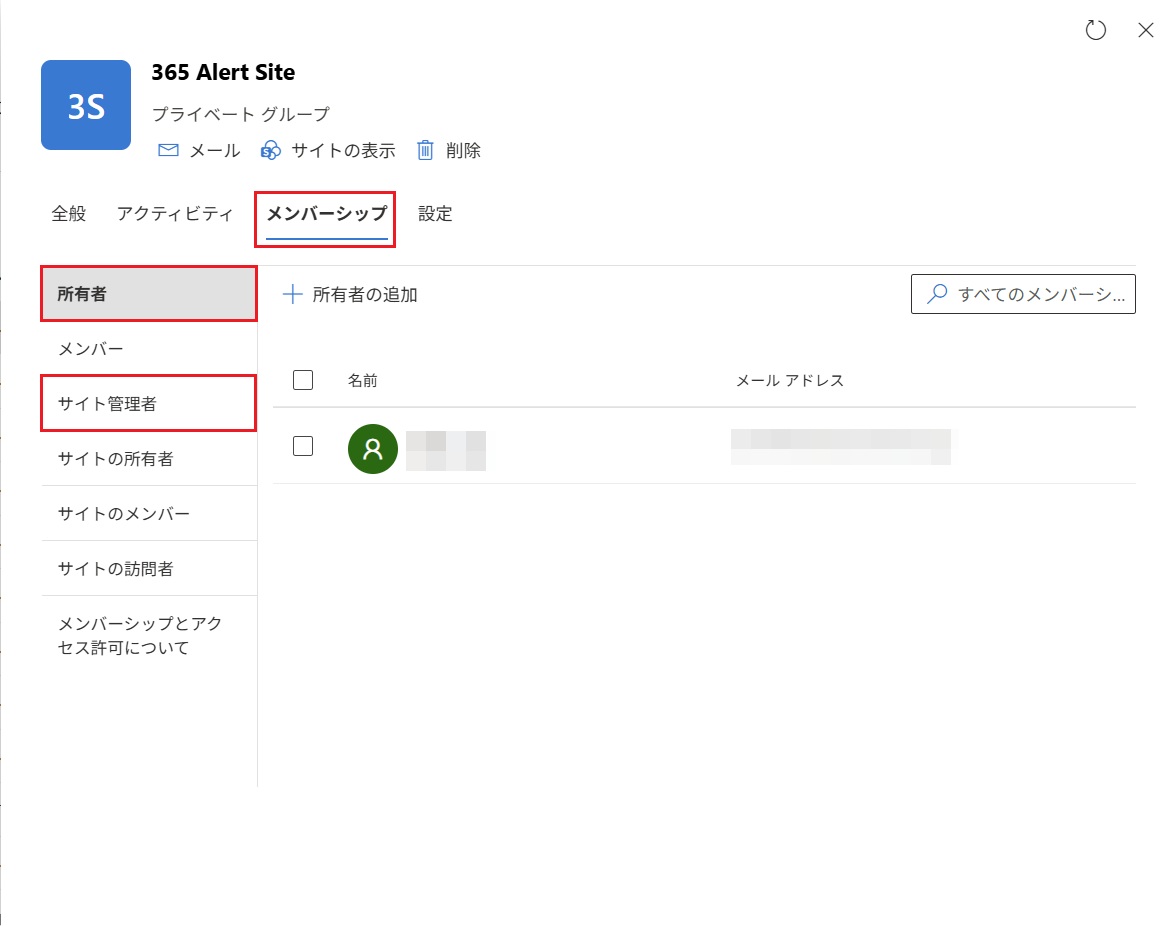Toggle the select-all checkbox in header

(303, 380)
